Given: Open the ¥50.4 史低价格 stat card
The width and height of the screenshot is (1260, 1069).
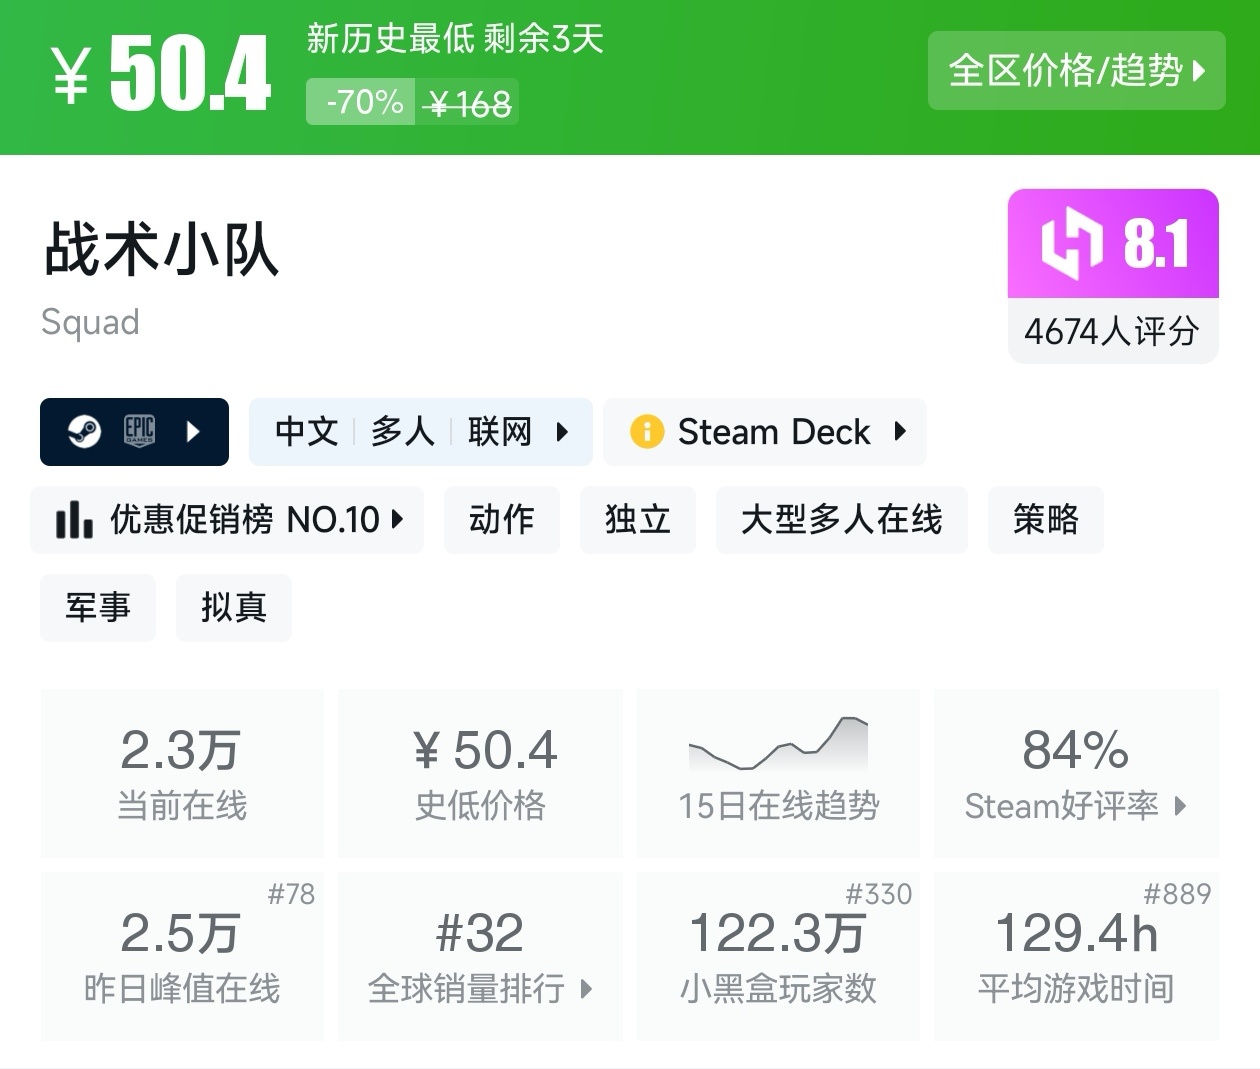Looking at the screenshot, I should (x=480, y=772).
